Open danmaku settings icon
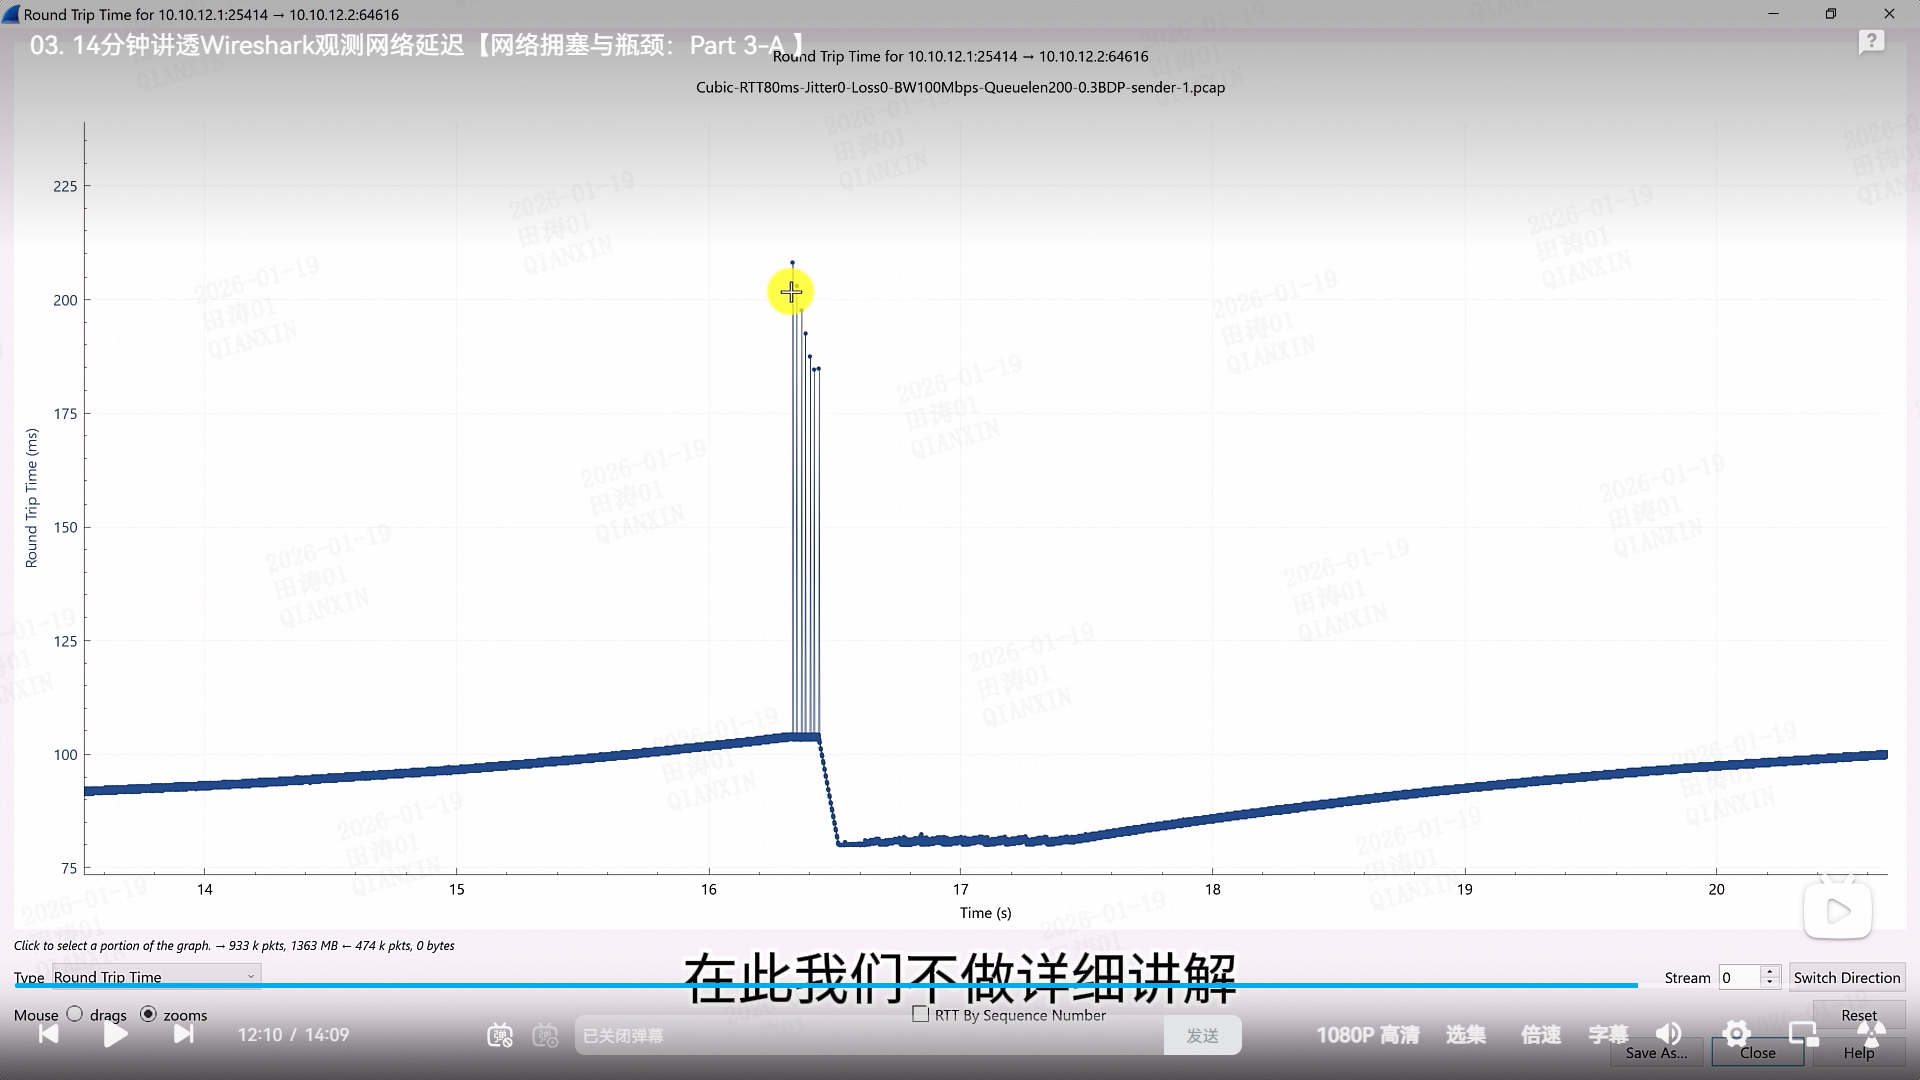The image size is (1920, 1080). pos(545,1036)
